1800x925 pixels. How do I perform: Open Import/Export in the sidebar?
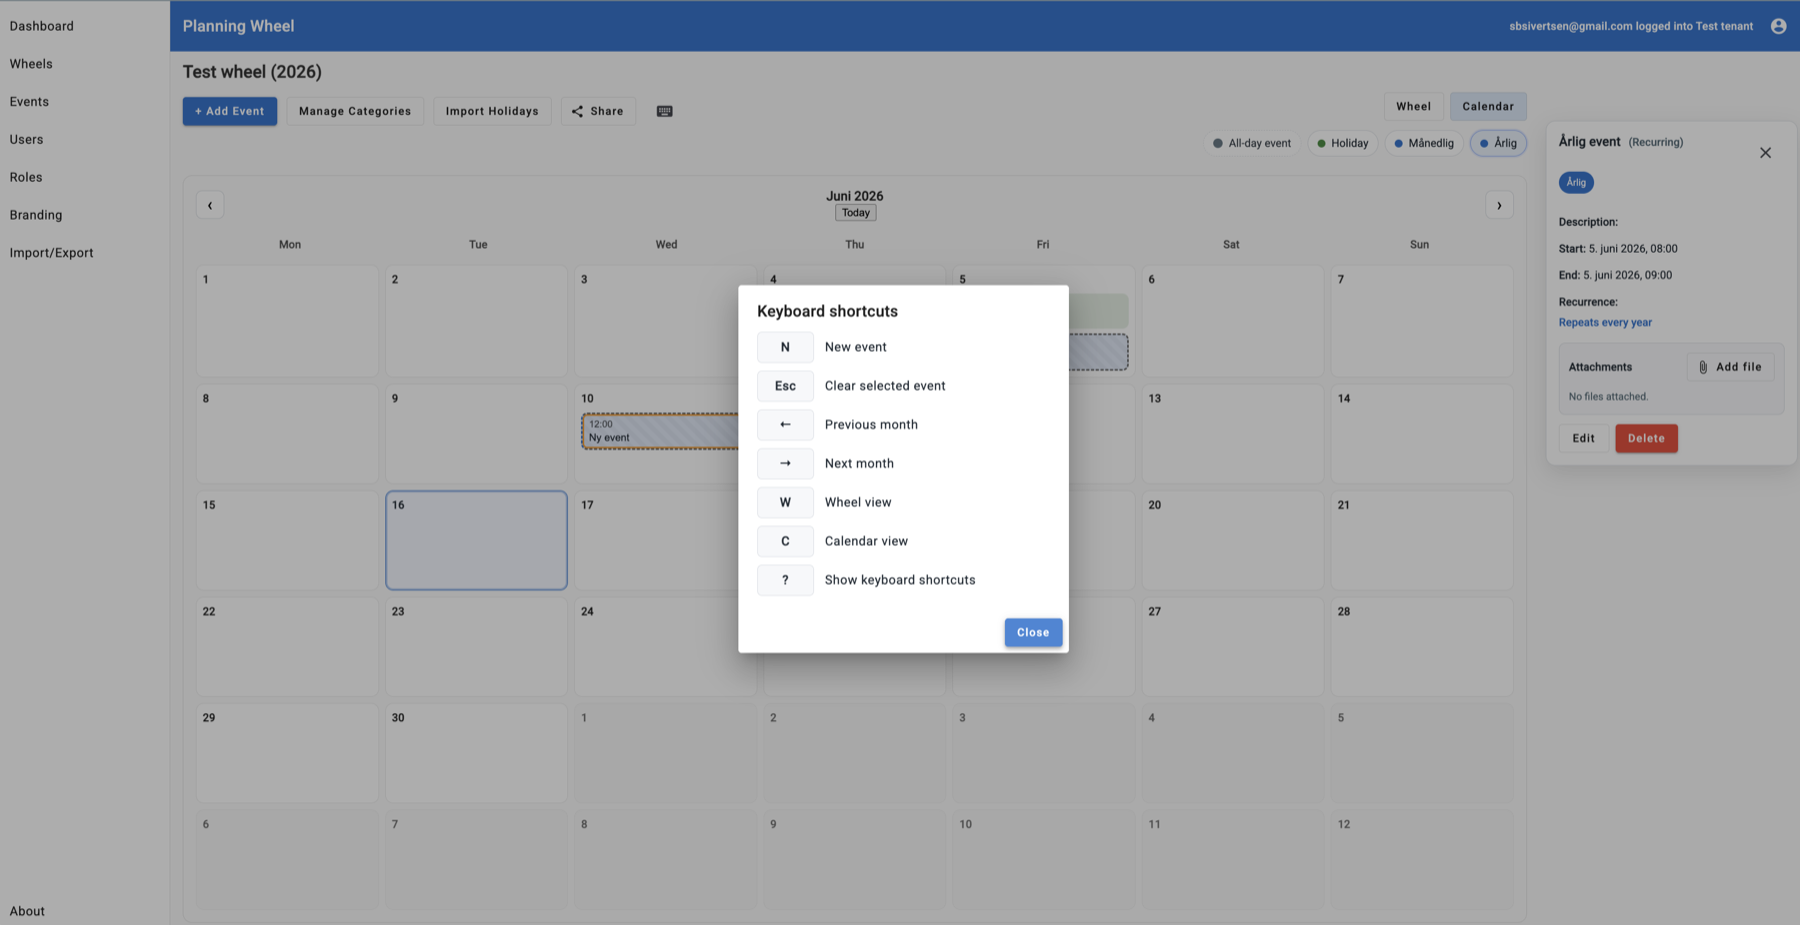(x=51, y=253)
